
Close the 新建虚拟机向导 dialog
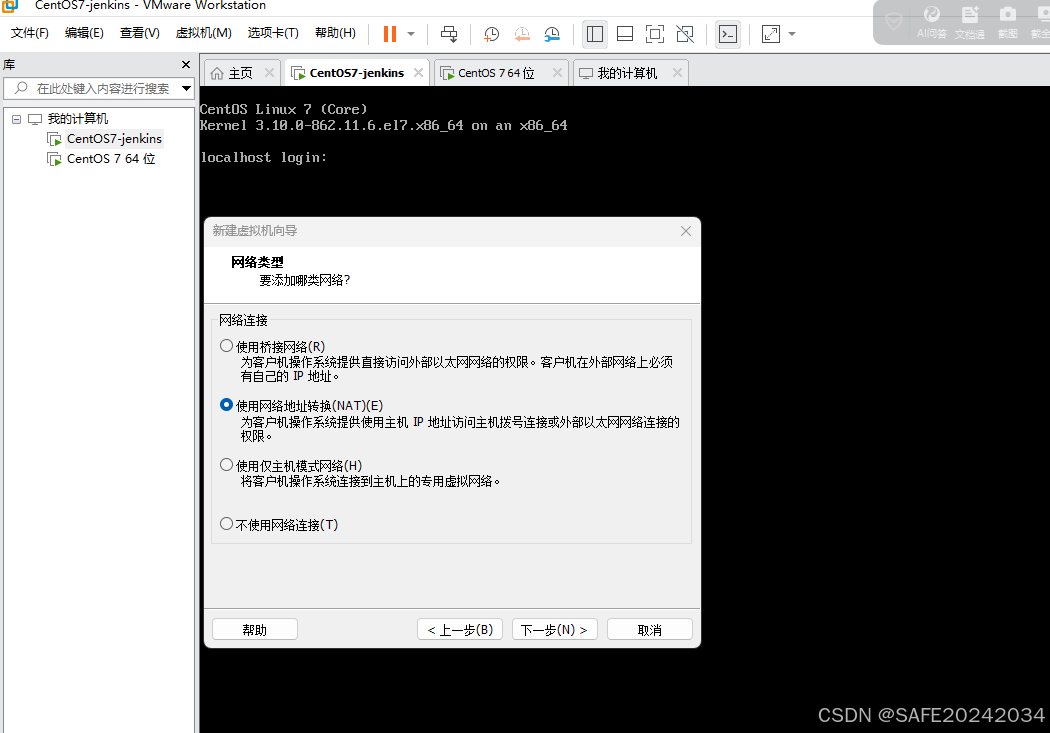(x=686, y=231)
